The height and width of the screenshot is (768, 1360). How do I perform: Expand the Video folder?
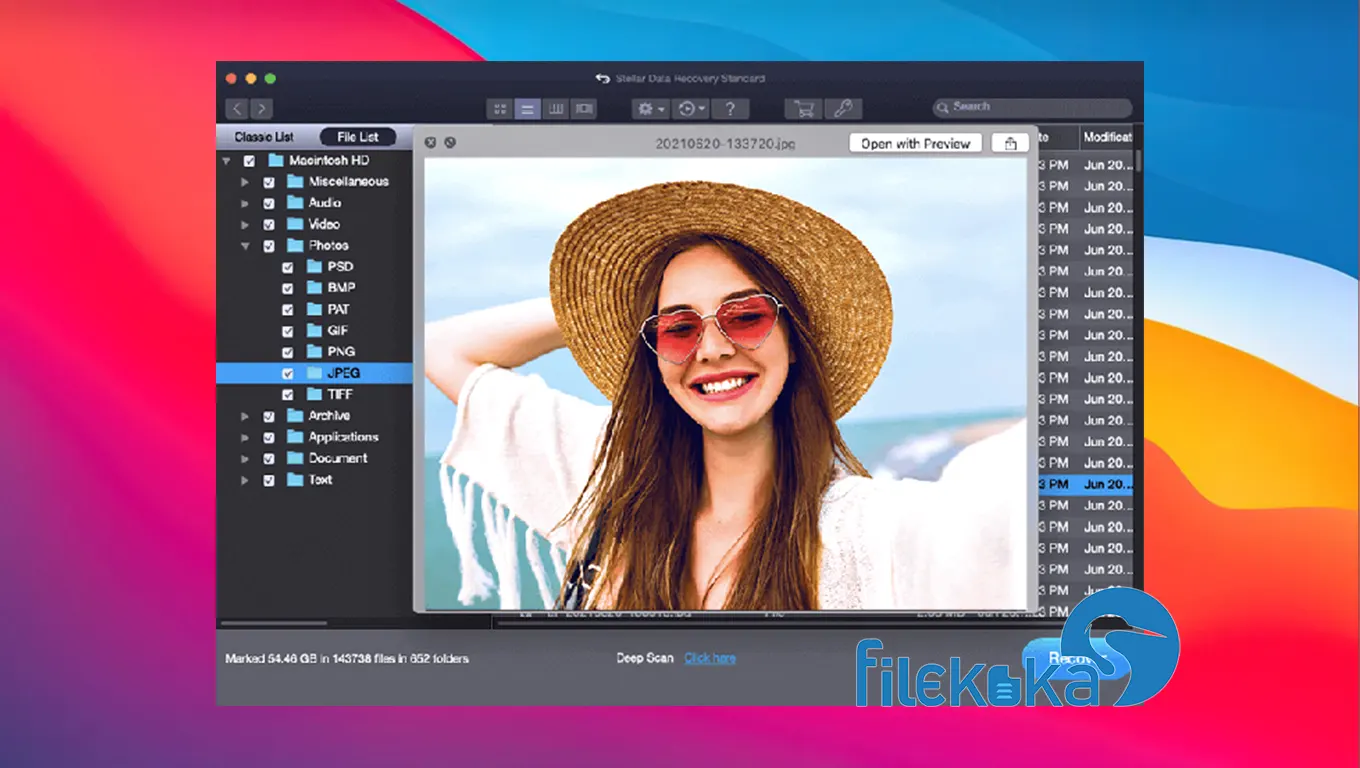pyautogui.click(x=245, y=224)
